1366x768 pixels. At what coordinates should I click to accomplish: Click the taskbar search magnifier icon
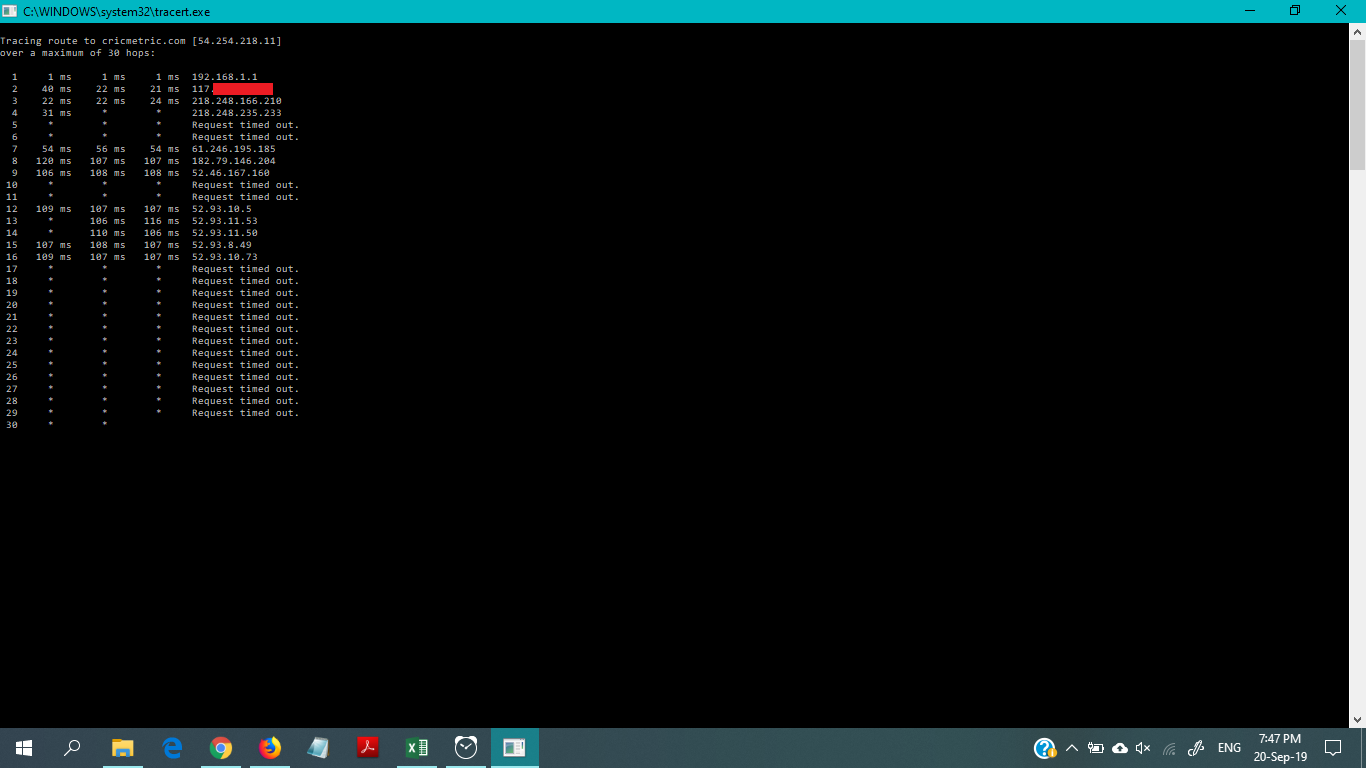tap(72, 748)
